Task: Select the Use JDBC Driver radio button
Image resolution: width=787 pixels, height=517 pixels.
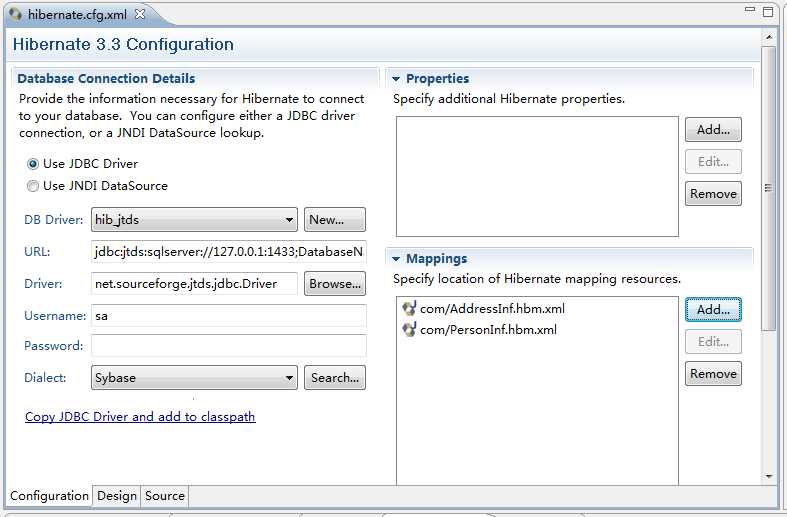Action: [33, 164]
